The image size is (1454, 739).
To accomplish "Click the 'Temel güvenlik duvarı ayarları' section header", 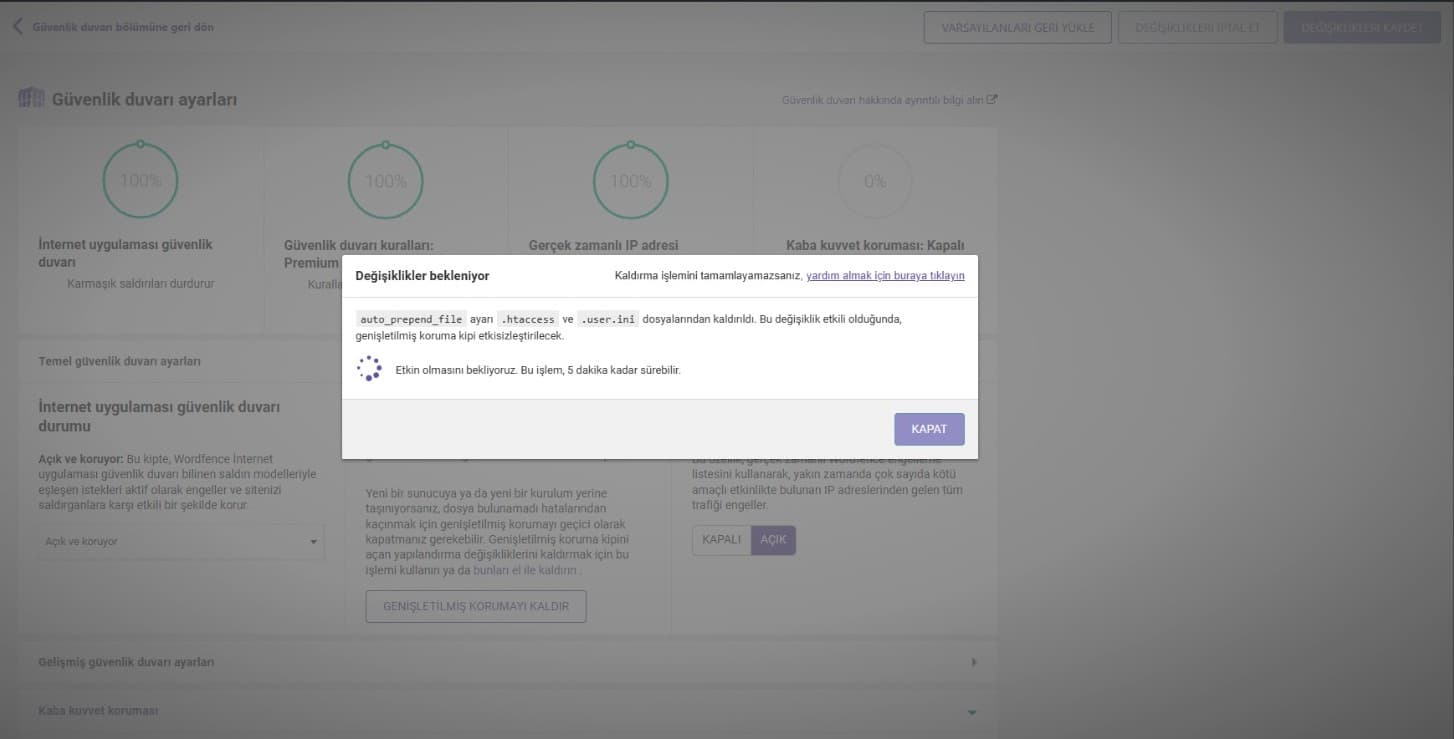I will click(120, 361).
